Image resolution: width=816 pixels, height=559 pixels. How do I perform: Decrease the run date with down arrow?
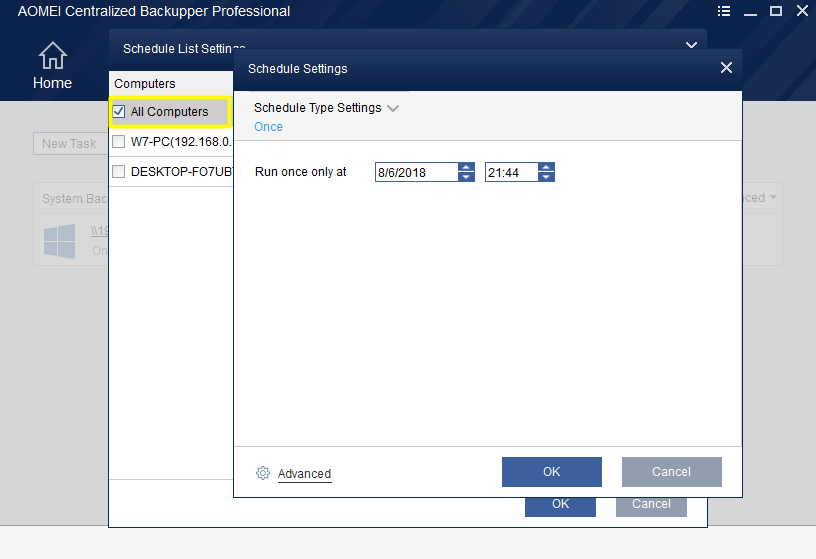click(466, 177)
